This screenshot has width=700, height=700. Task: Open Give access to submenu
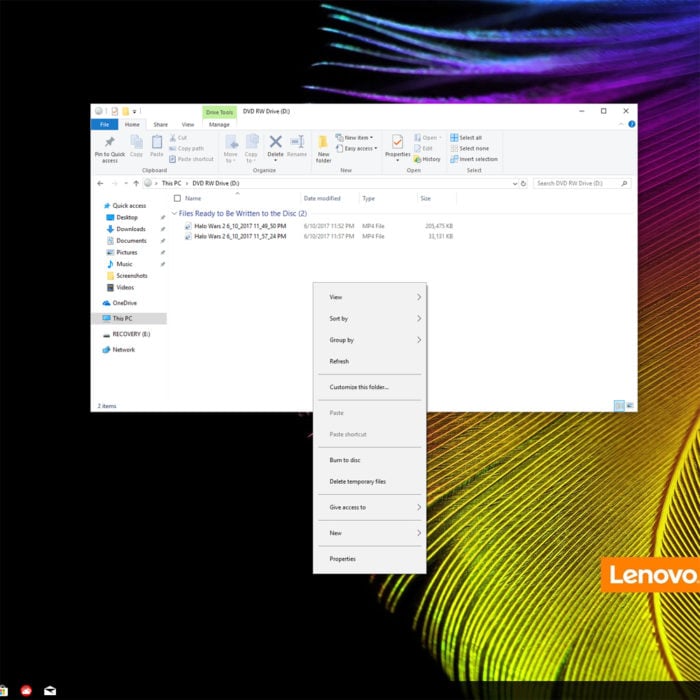370,507
